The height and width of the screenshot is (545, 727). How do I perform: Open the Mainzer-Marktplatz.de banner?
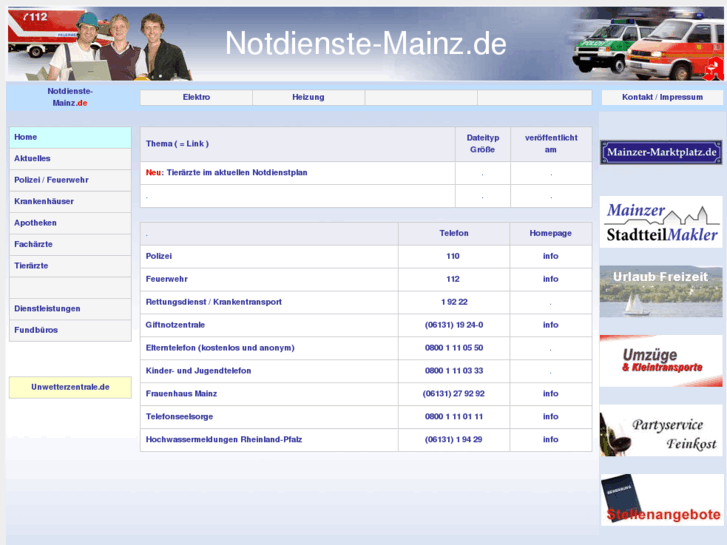[661, 153]
